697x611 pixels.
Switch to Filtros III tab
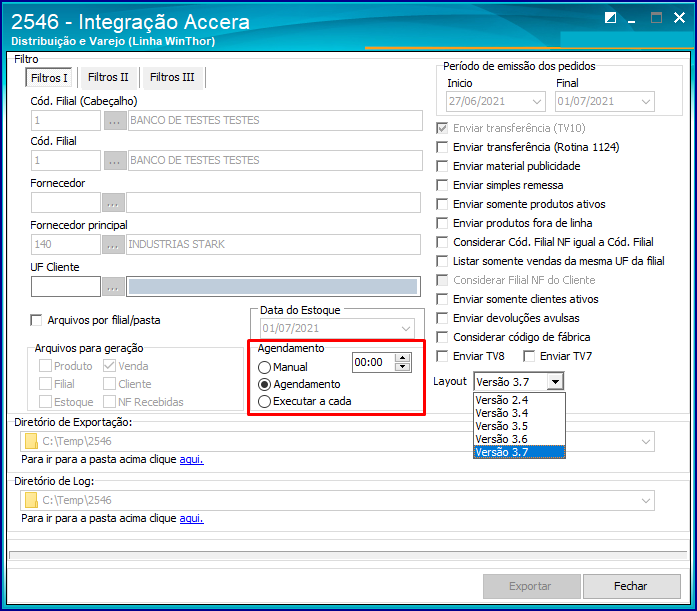click(172, 77)
